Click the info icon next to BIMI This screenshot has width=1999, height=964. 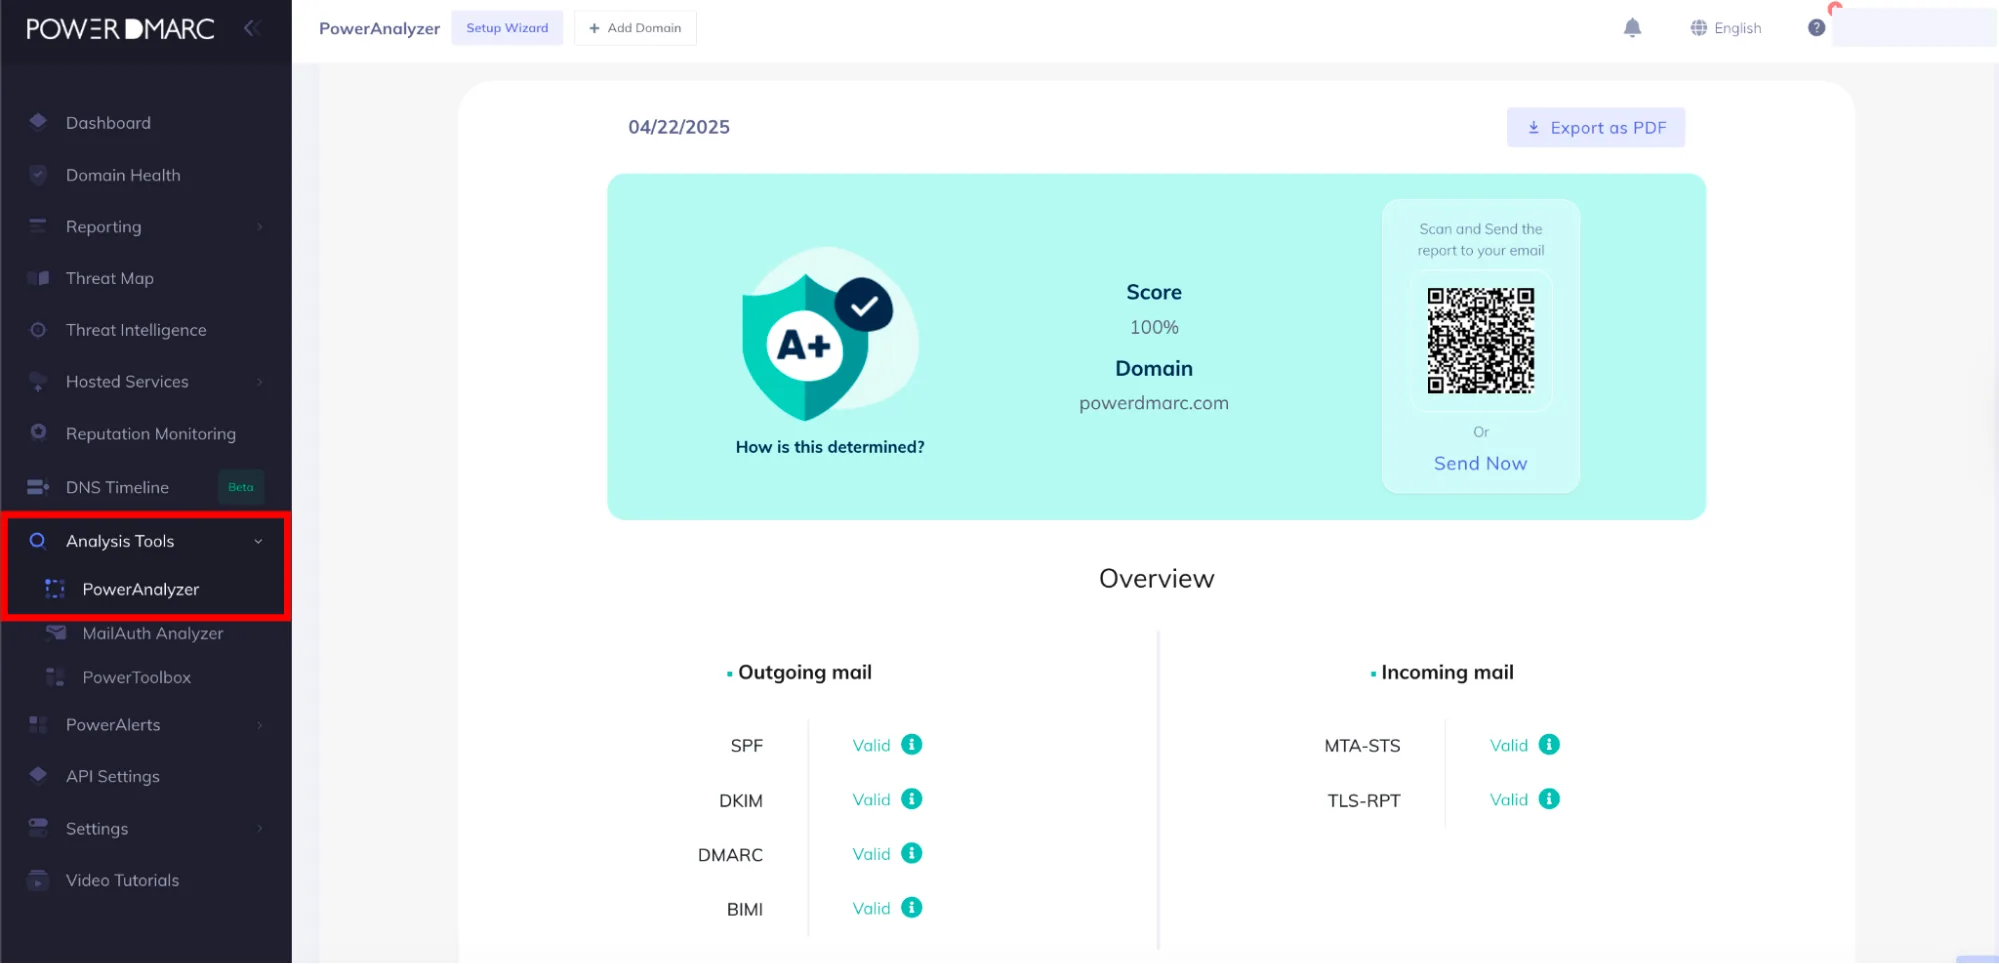coord(911,907)
